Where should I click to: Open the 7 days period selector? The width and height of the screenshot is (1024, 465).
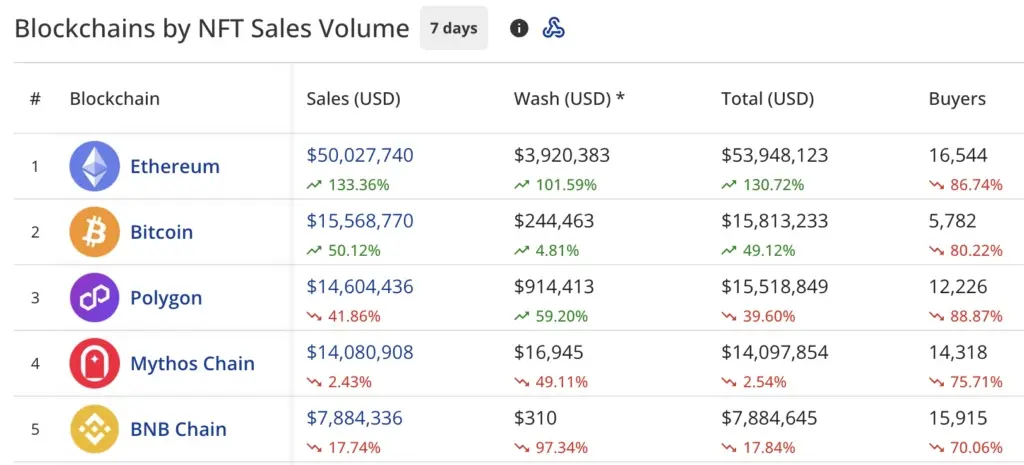click(454, 28)
